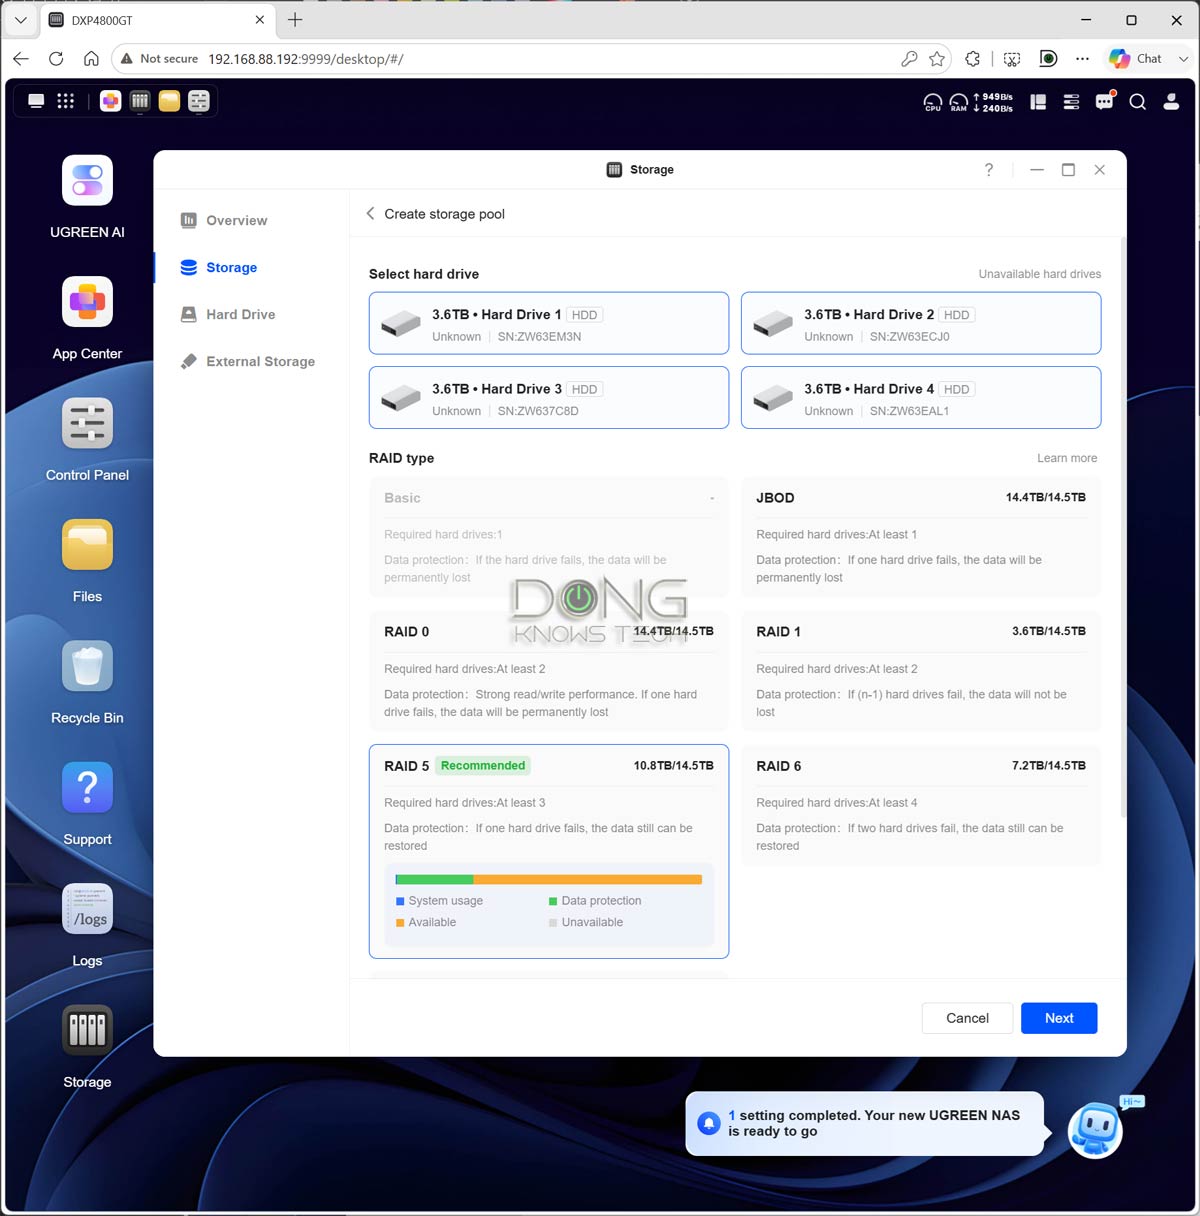Click the UGREEN robot assistant mascot
1200x1216 pixels.
point(1096,1130)
